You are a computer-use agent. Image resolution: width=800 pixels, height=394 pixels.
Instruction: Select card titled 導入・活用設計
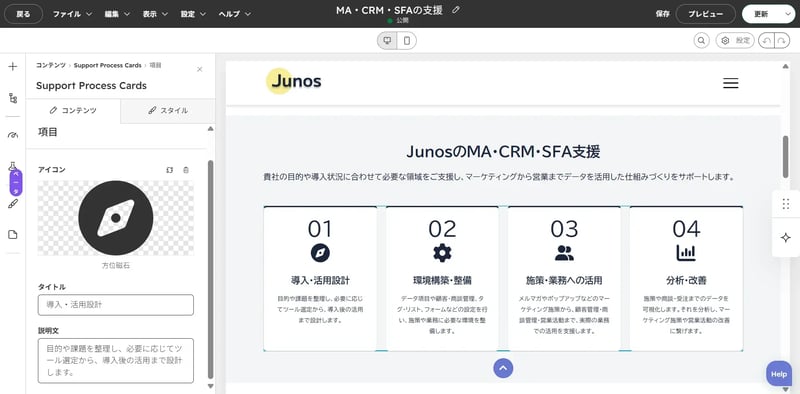click(320, 279)
